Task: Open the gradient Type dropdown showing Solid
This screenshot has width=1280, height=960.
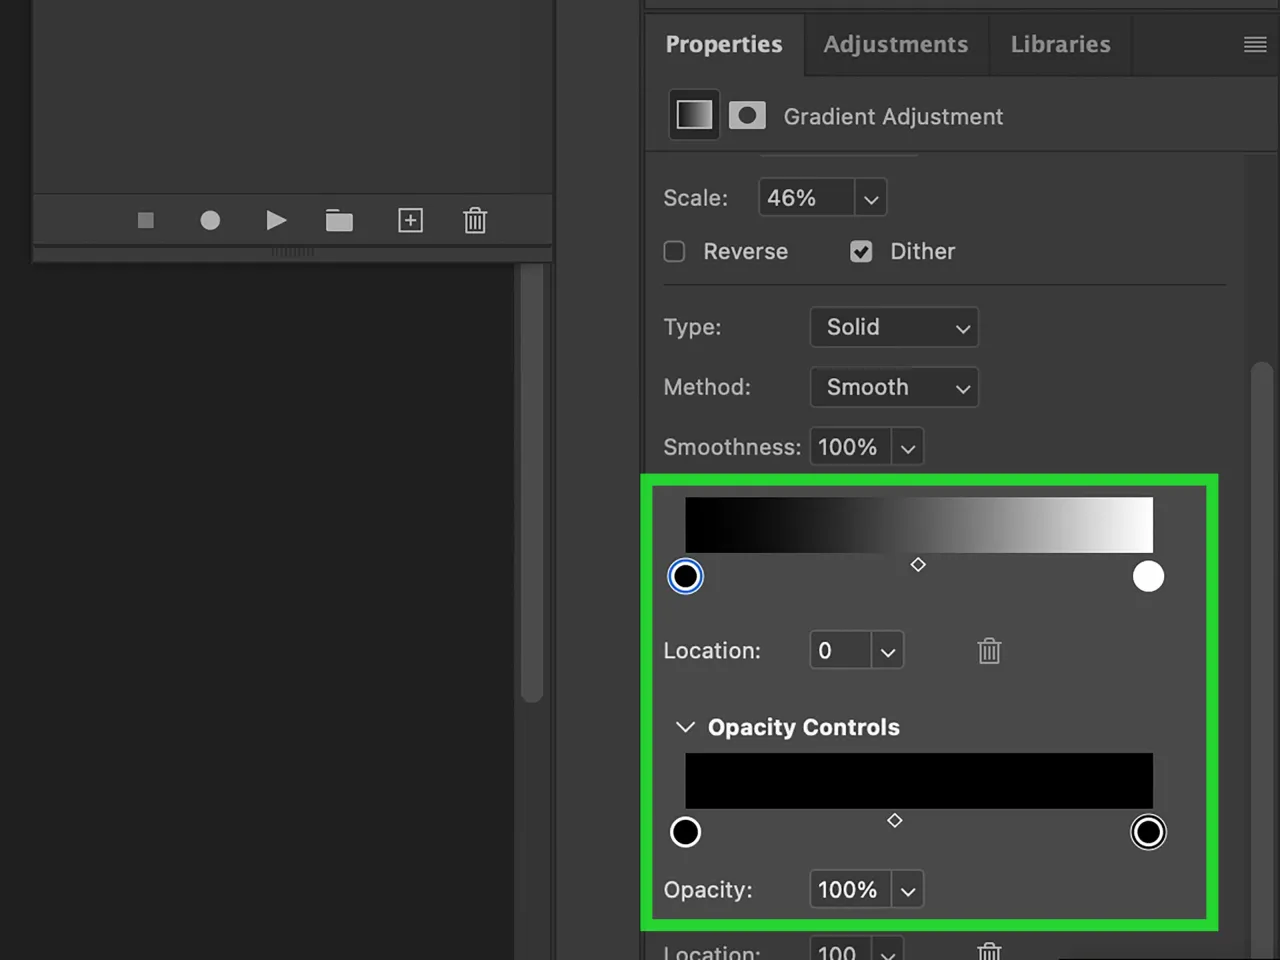Action: click(894, 328)
